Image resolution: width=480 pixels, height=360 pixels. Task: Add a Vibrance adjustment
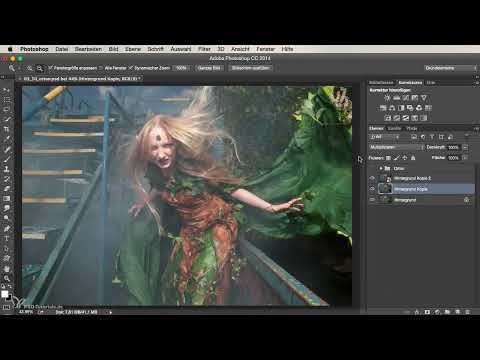(424, 98)
